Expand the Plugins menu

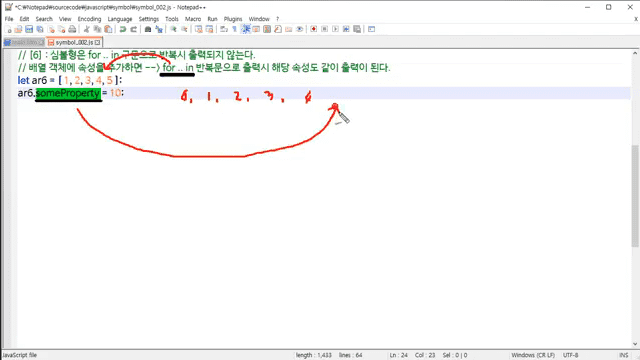[233, 19]
